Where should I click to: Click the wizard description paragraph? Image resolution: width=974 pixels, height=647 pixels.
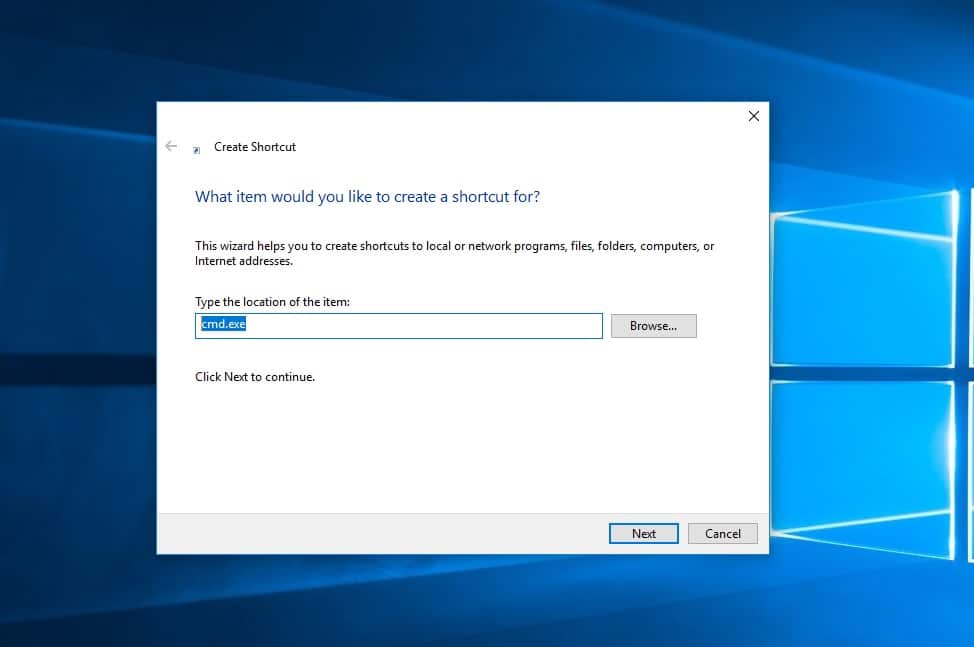click(x=454, y=253)
